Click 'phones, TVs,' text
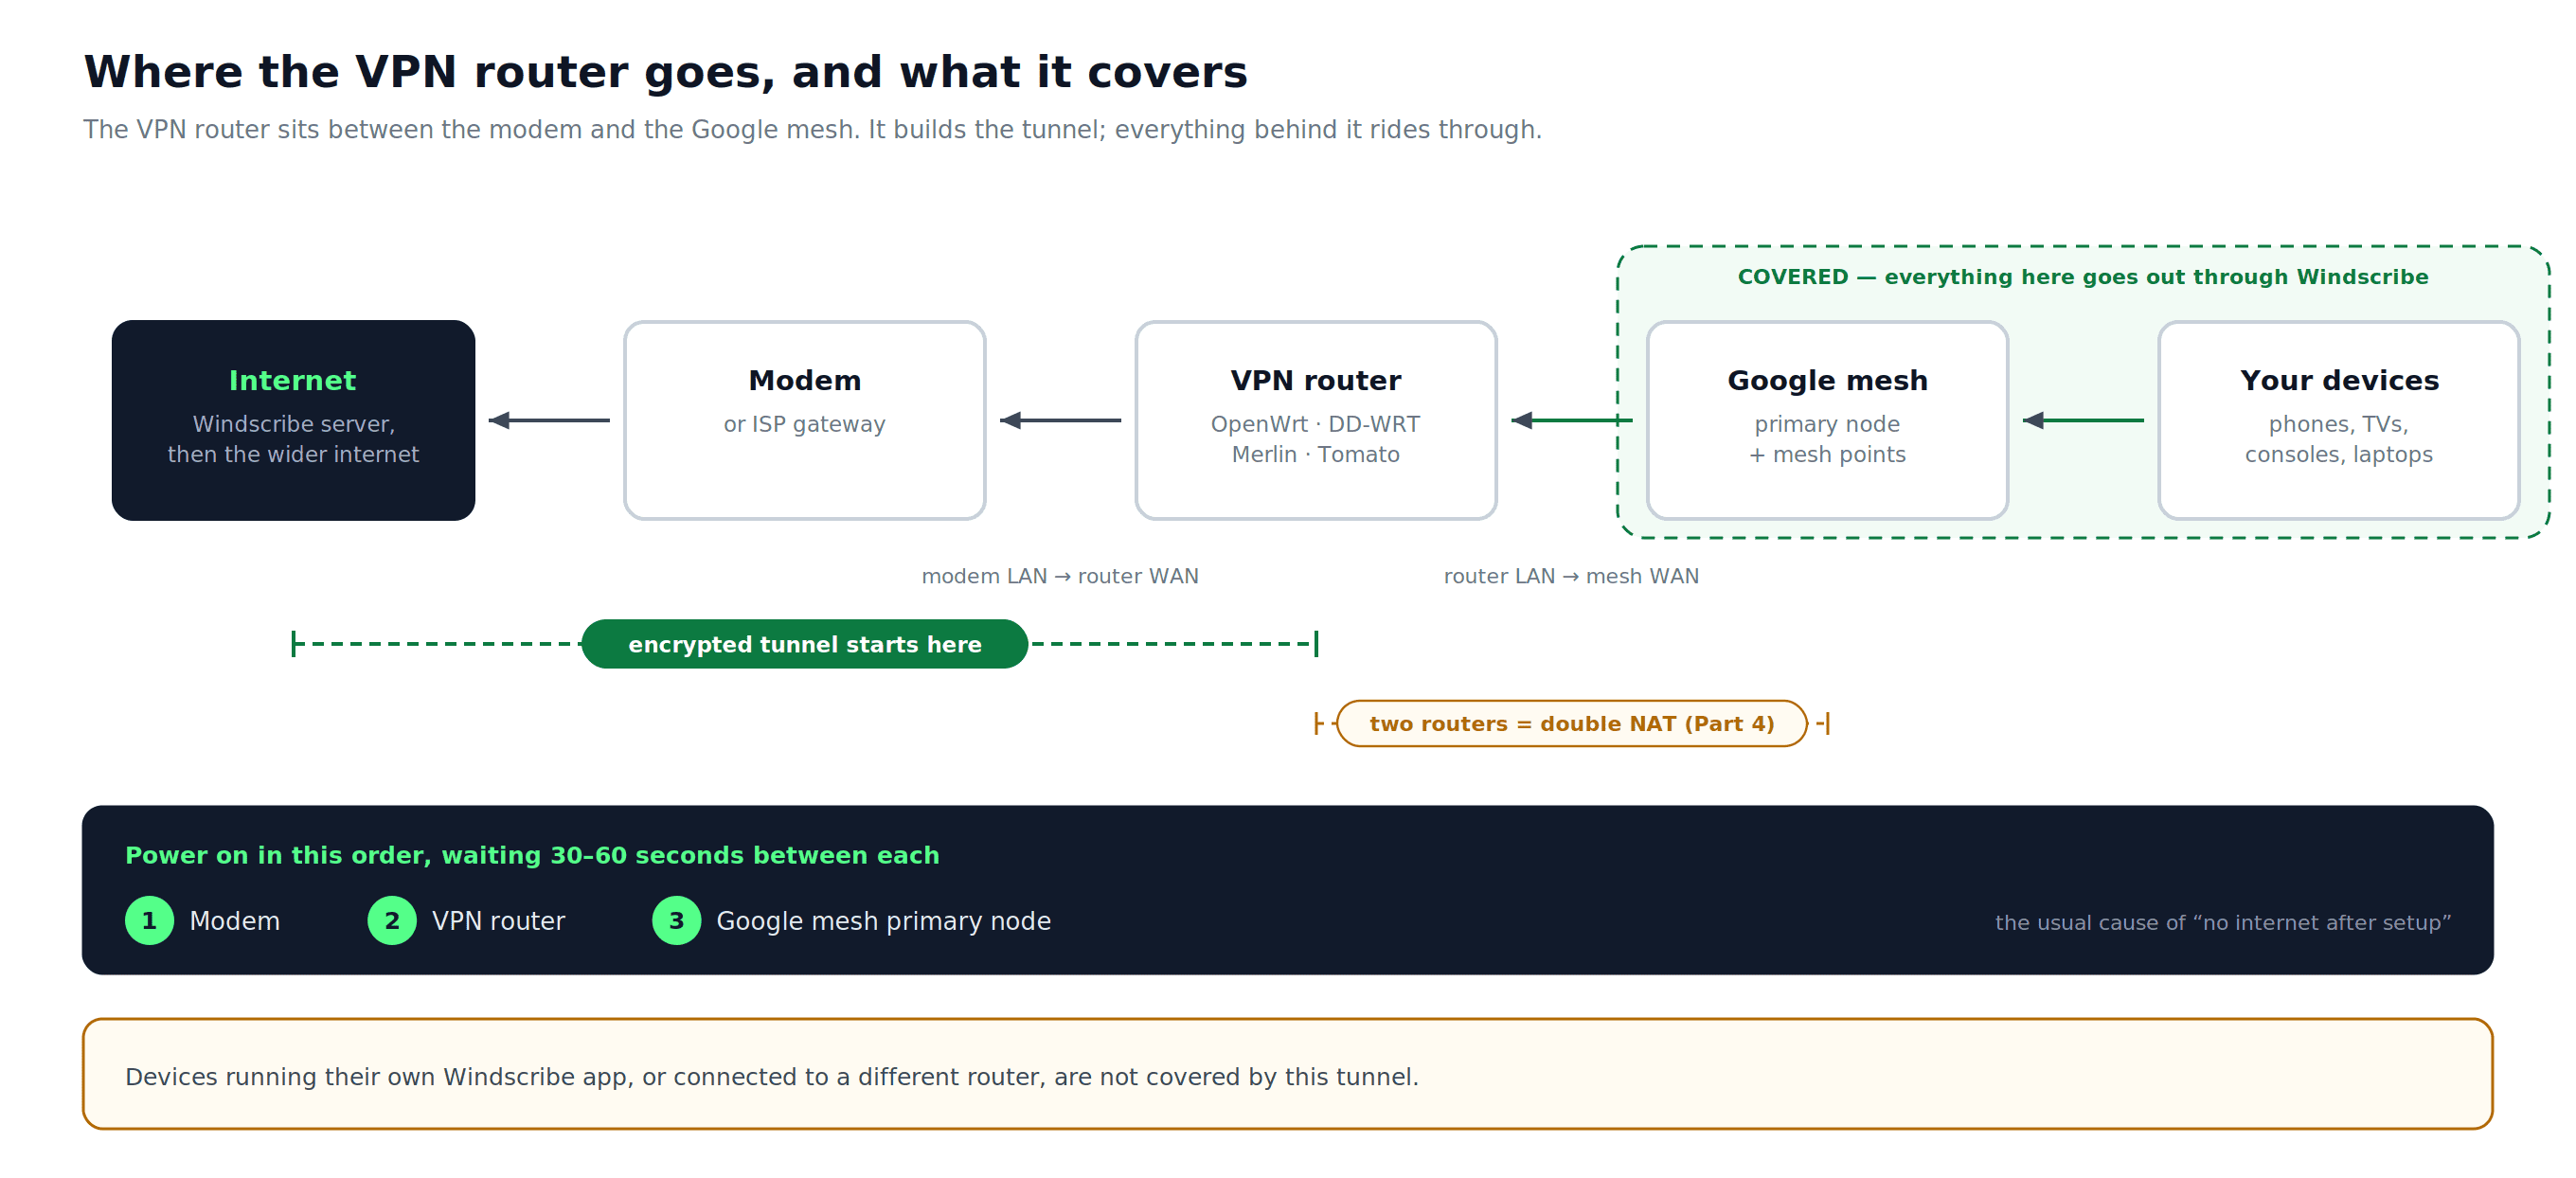 (2338, 424)
